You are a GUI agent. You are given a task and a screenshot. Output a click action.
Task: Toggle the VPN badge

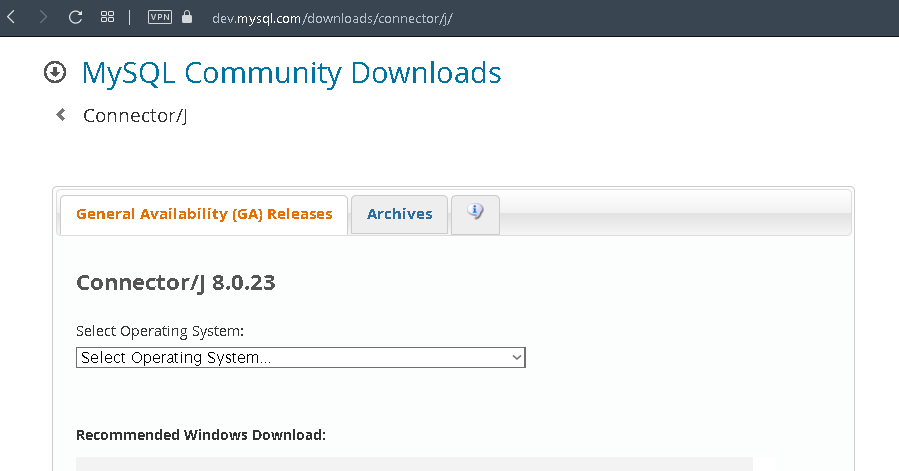[x=160, y=17]
